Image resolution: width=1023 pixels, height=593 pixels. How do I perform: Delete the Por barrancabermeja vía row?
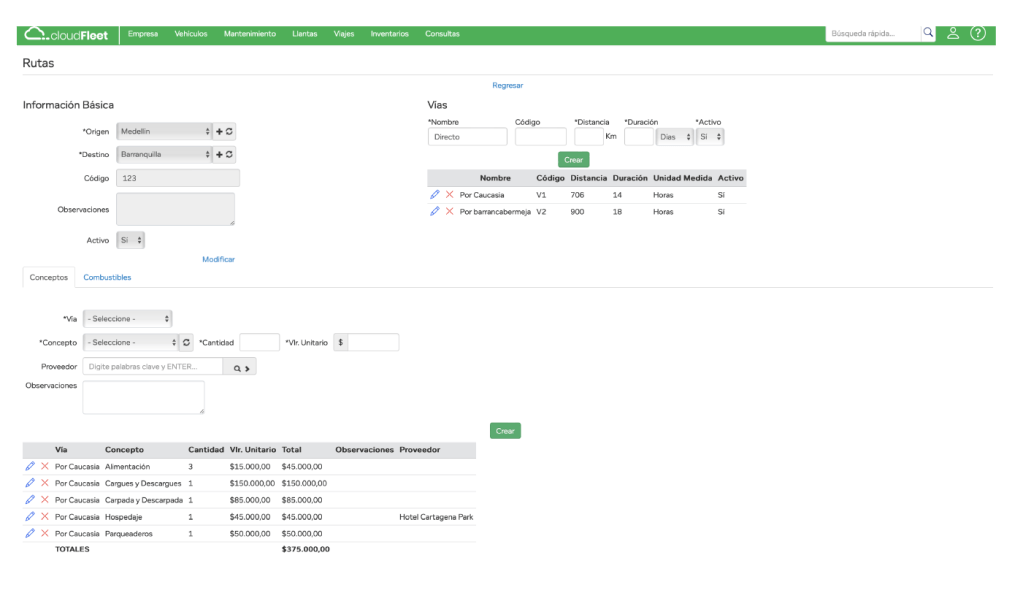coord(449,212)
